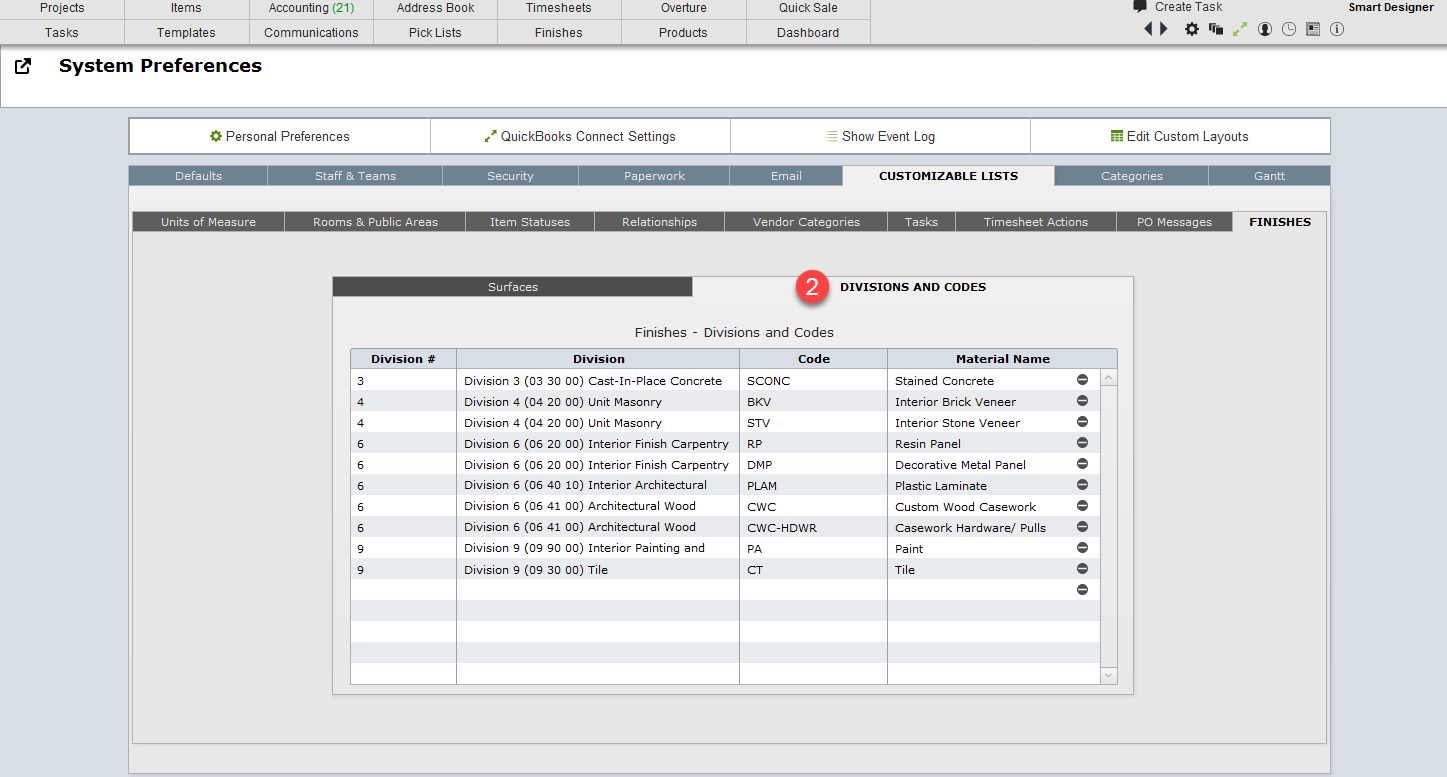Image resolution: width=1447 pixels, height=777 pixels.
Task: Remove the Stained Concrete row
Action: coord(1082,380)
